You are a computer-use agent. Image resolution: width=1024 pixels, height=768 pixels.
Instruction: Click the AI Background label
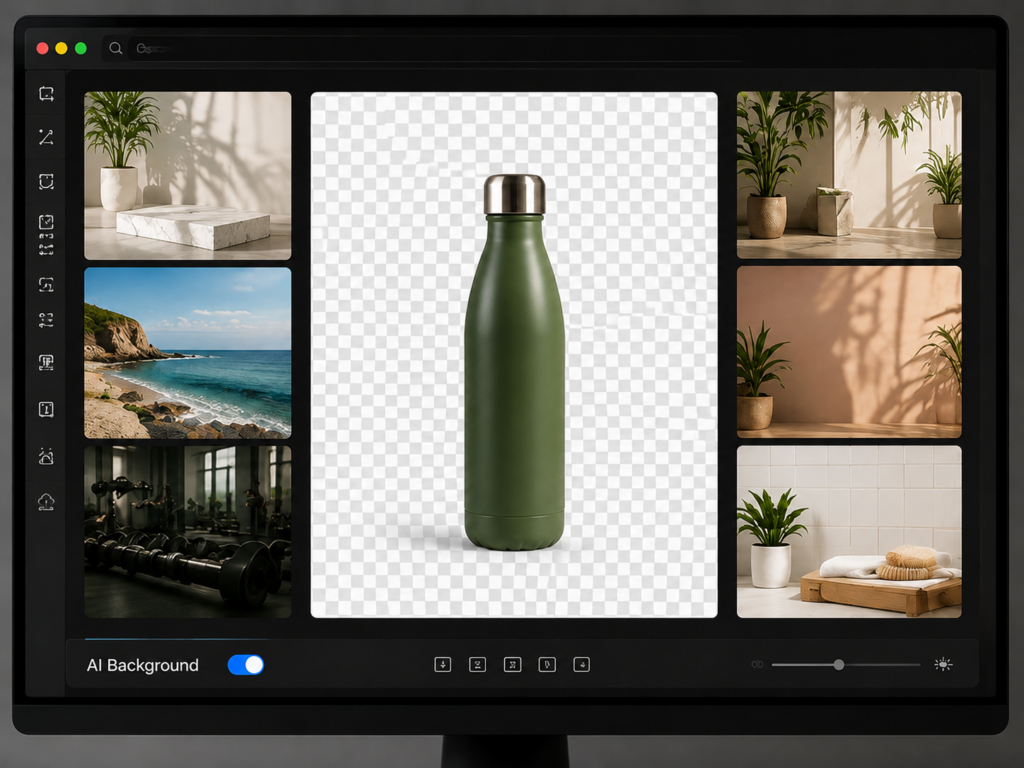click(142, 665)
